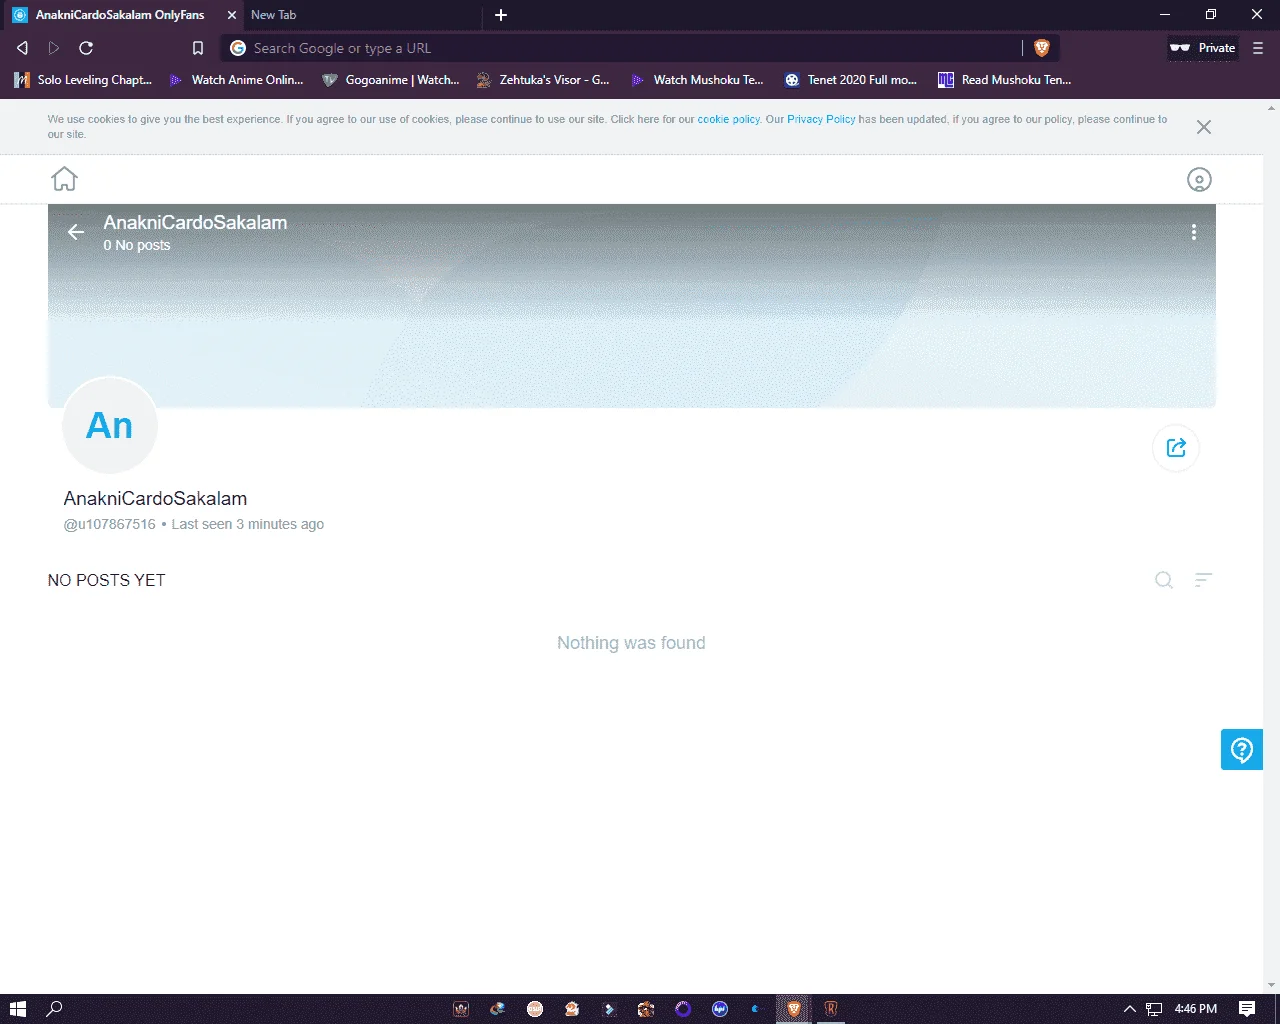Click the page's vertical scrollbar
This screenshot has width=1280, height=1024.
click(x=1271, y=546)
